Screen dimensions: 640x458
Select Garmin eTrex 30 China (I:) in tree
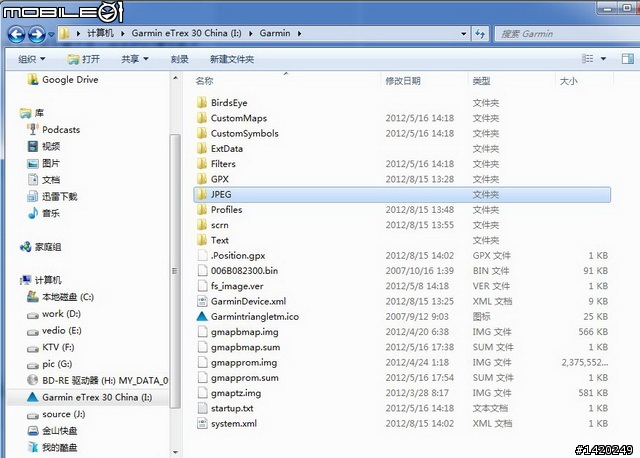click(89, 397)
